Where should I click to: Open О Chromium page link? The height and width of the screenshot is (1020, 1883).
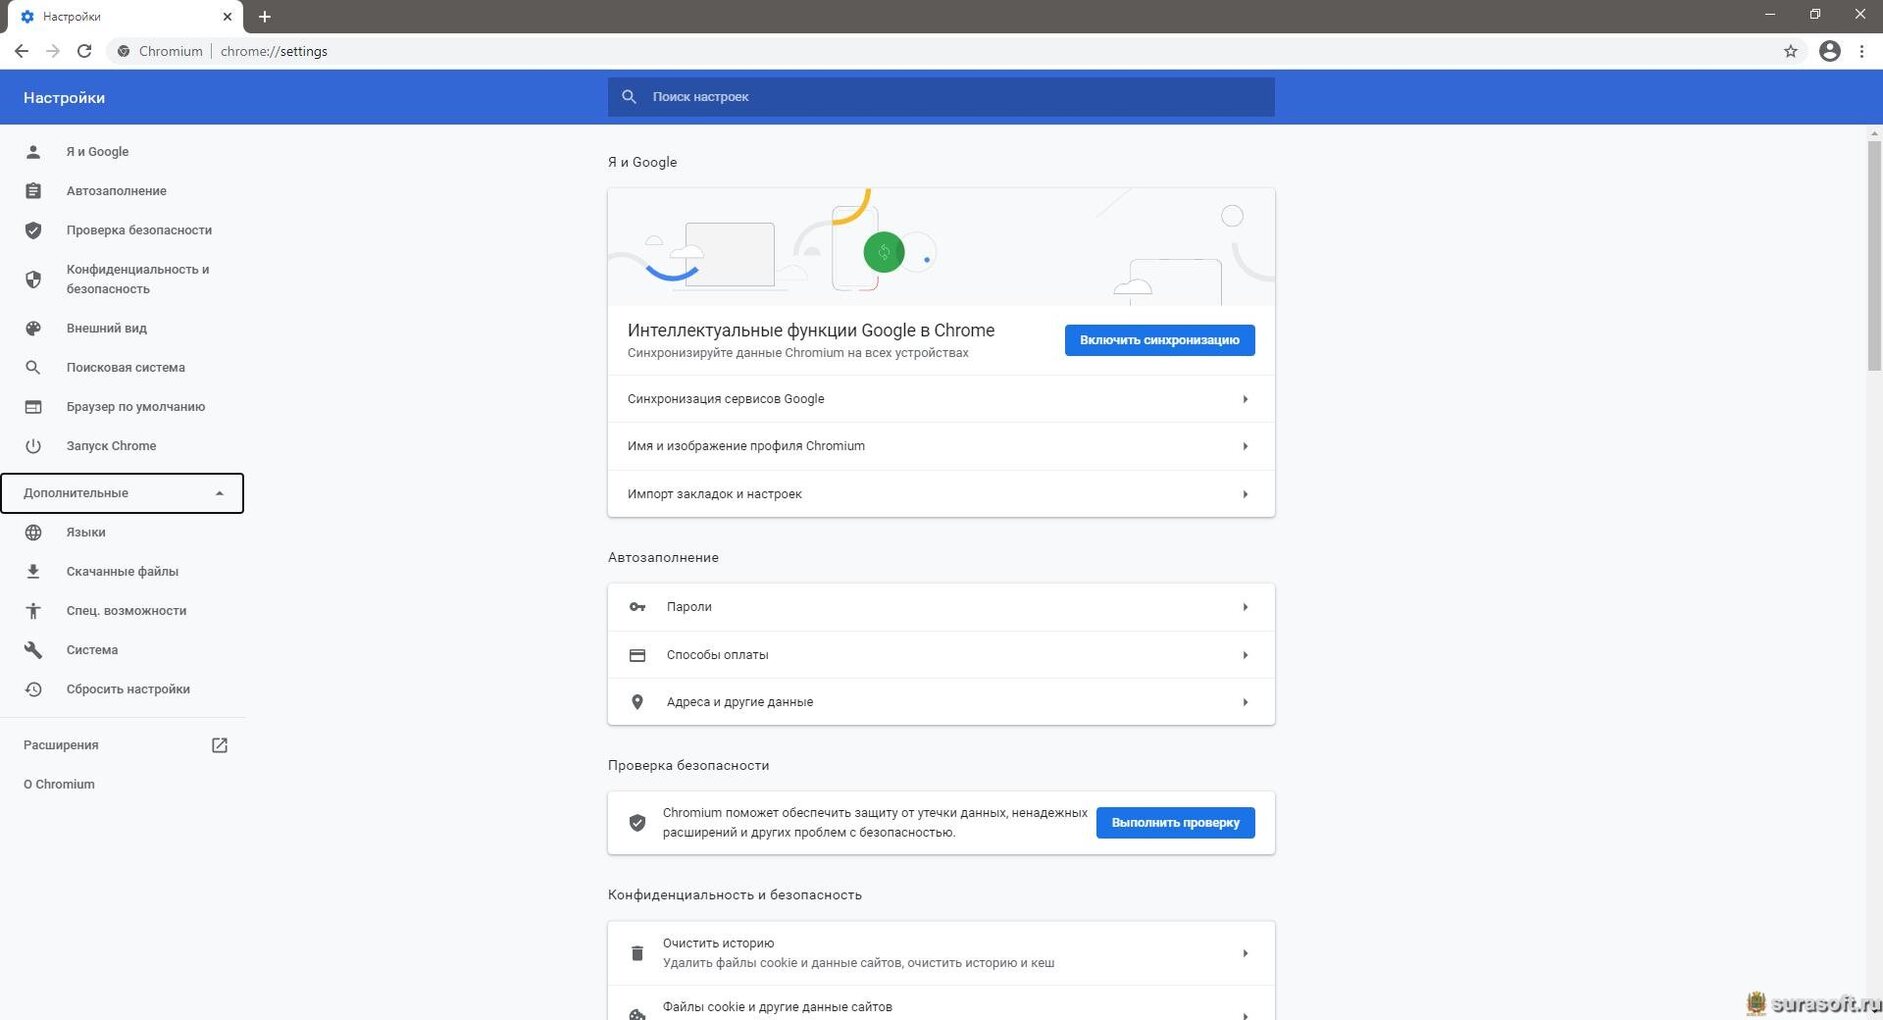coord(59,784)
